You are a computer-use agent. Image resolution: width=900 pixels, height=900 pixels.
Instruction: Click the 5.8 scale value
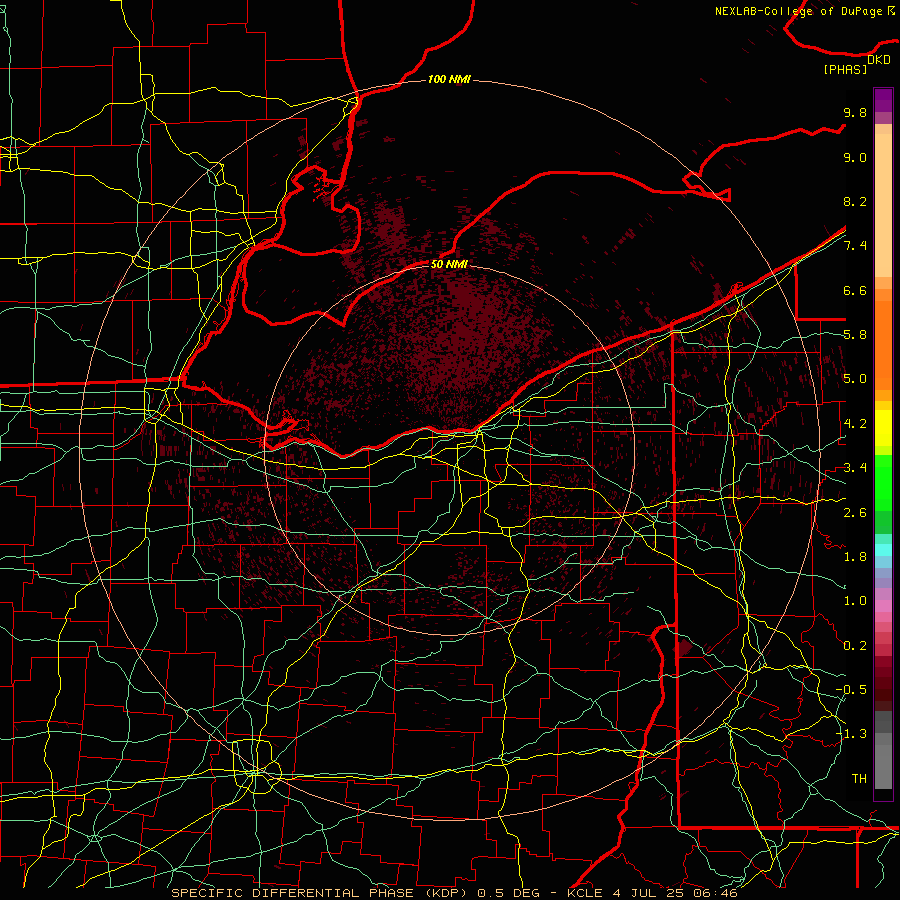[855, 335]
